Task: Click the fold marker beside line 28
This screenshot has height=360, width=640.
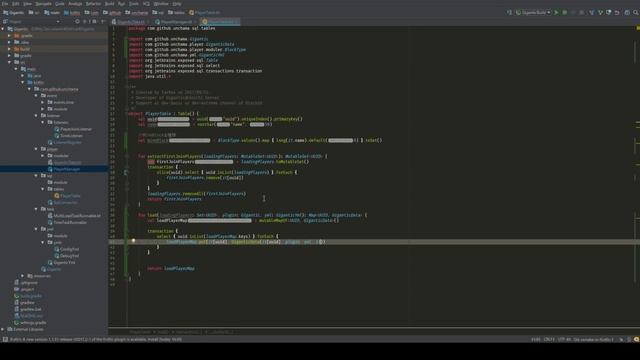Action: 126,173
